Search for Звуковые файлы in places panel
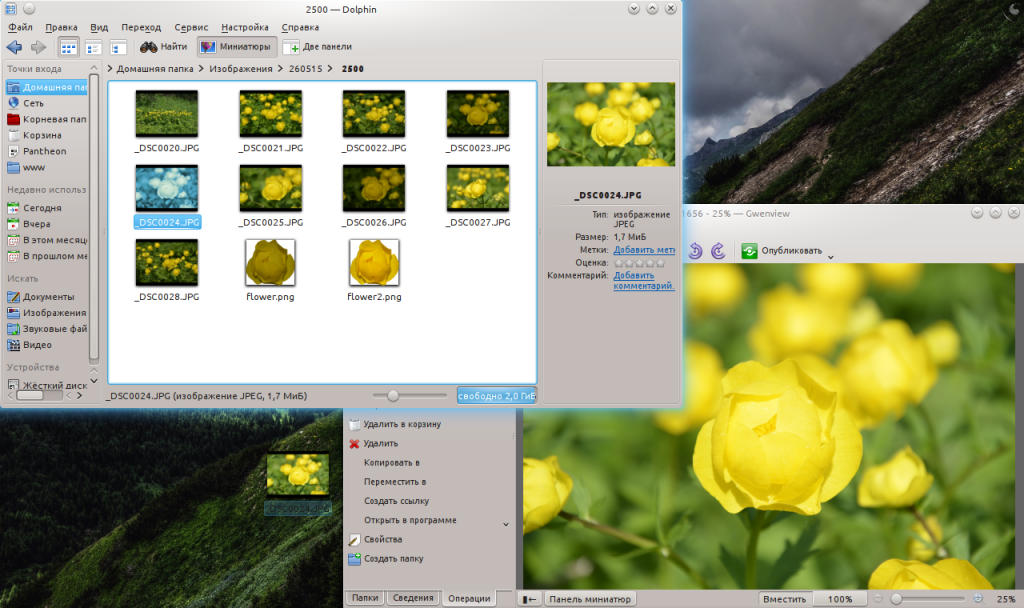Screen dimensions: 1024x608 pyautogui.click(x=46, y=328)
